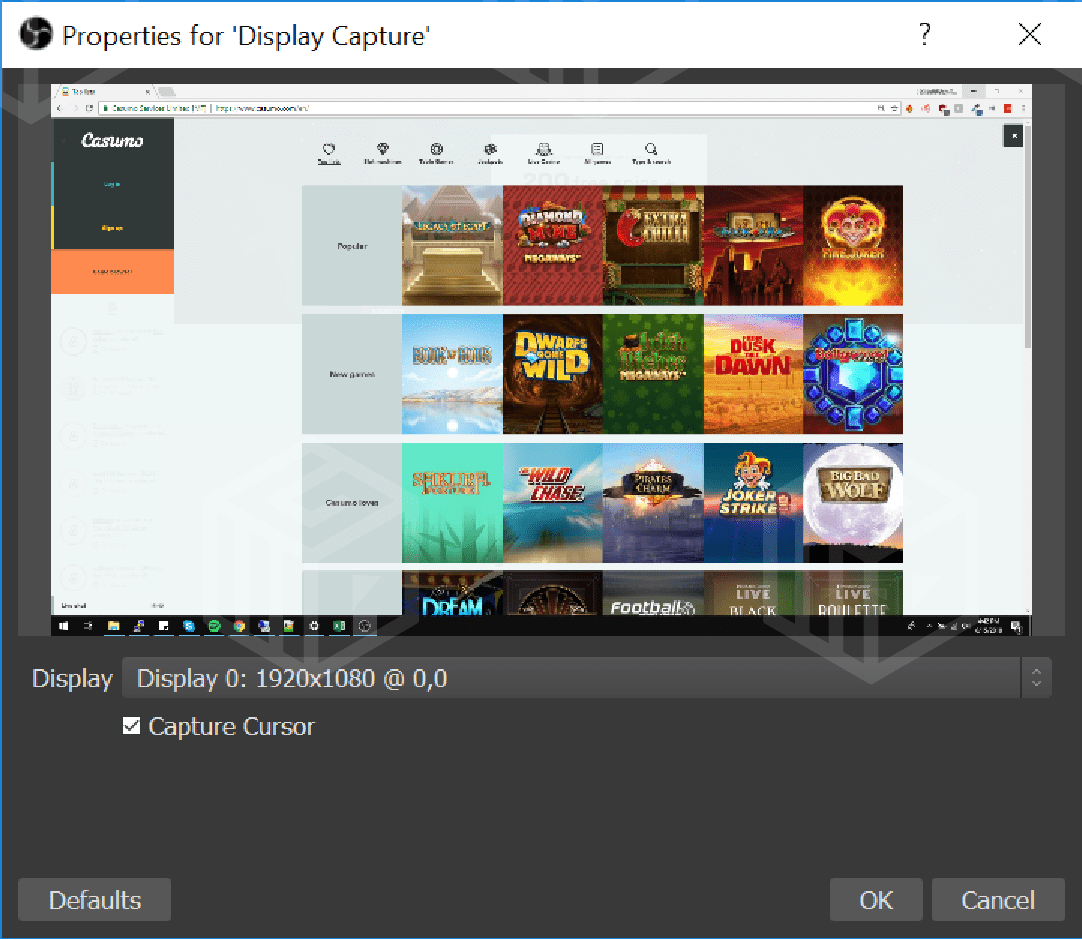Open the Fire Joker game thumbnail
1082x940 pixels.
pos(853,245)
